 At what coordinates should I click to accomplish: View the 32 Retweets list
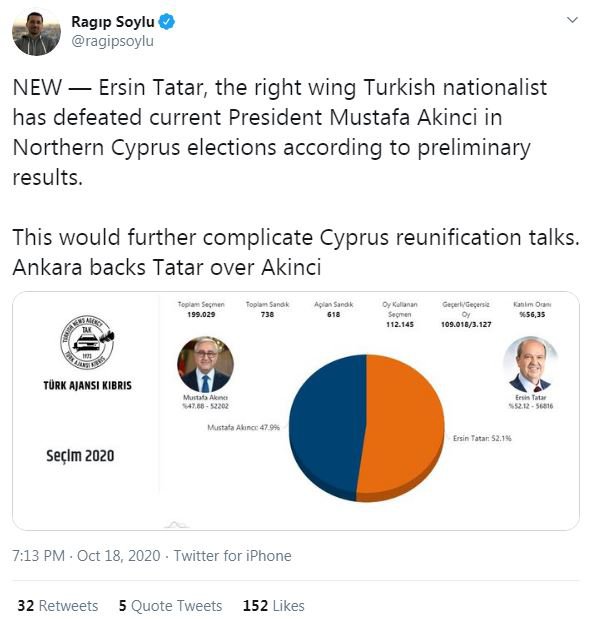tap(58, 606)
